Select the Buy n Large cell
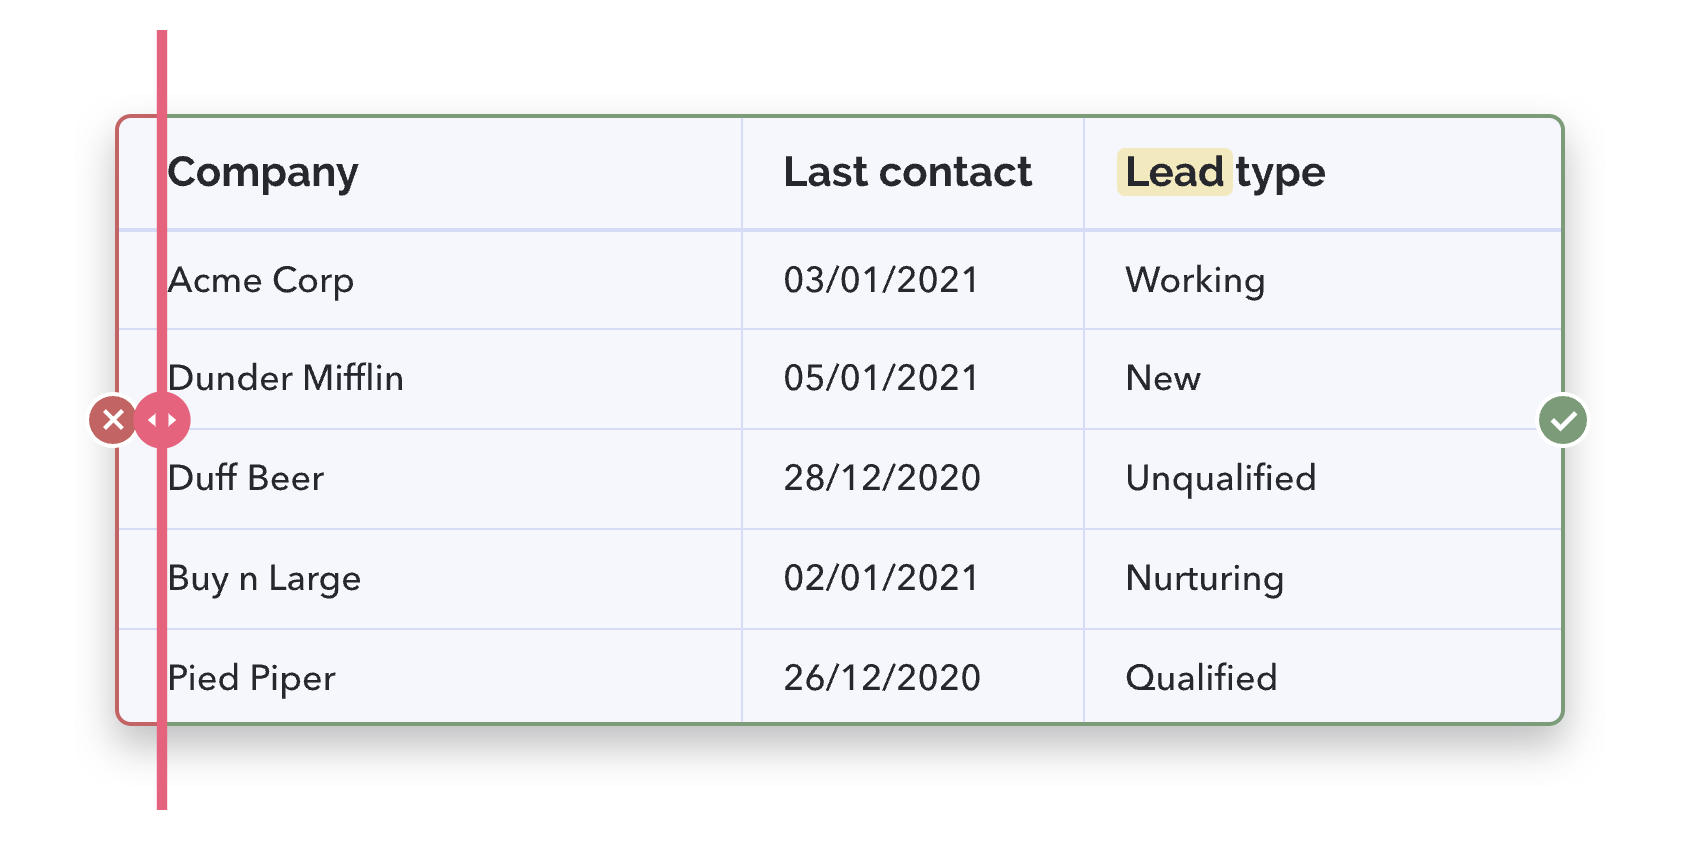 [430, 579]
